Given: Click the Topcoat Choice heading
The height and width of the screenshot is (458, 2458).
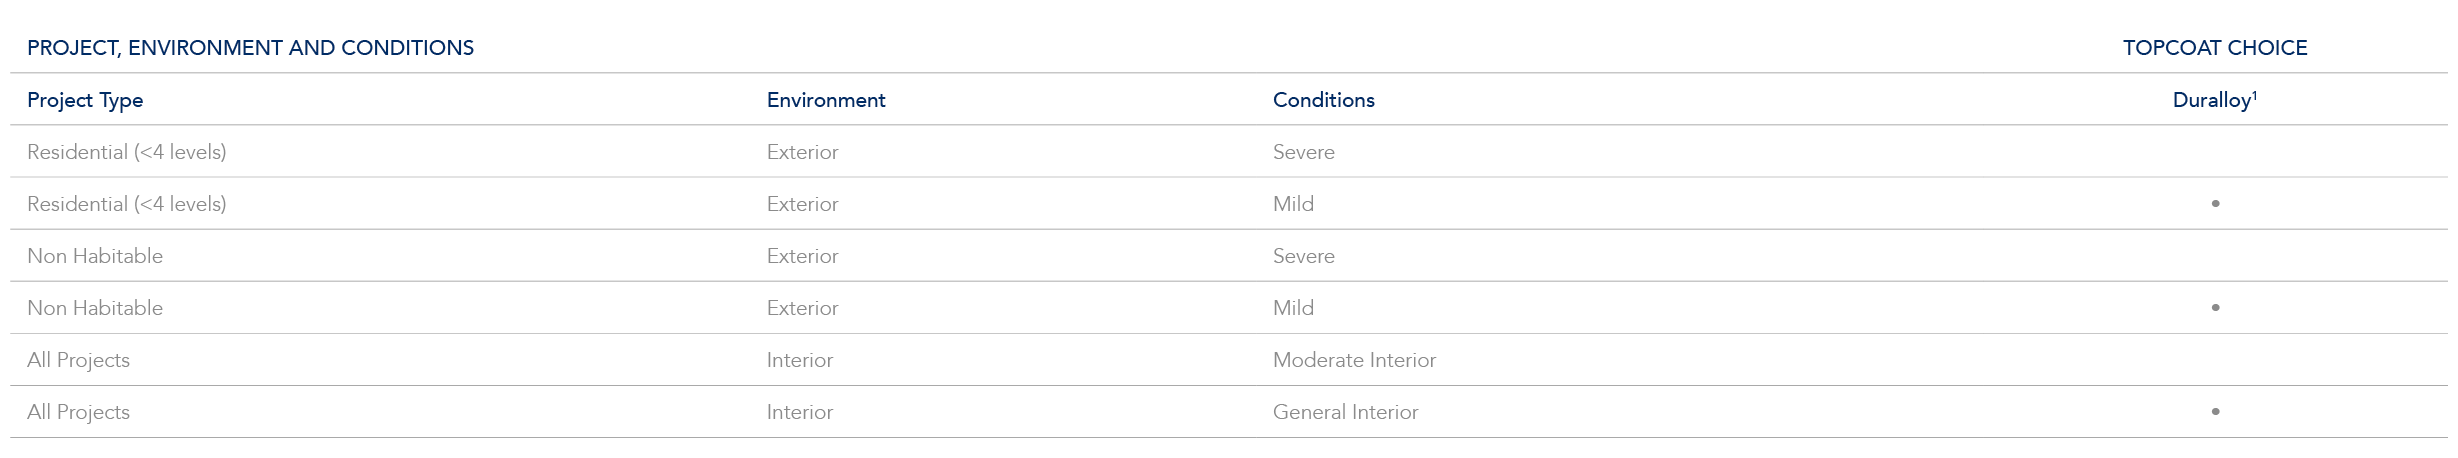Looking at the screenshot, I should (2215, 48).
